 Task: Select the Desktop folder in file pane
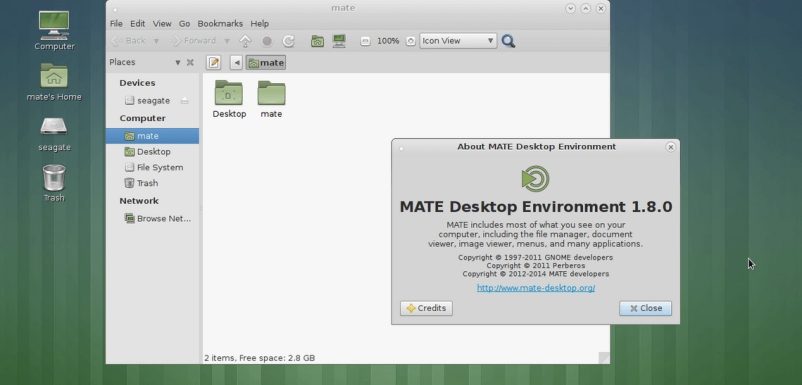[229, 100]
